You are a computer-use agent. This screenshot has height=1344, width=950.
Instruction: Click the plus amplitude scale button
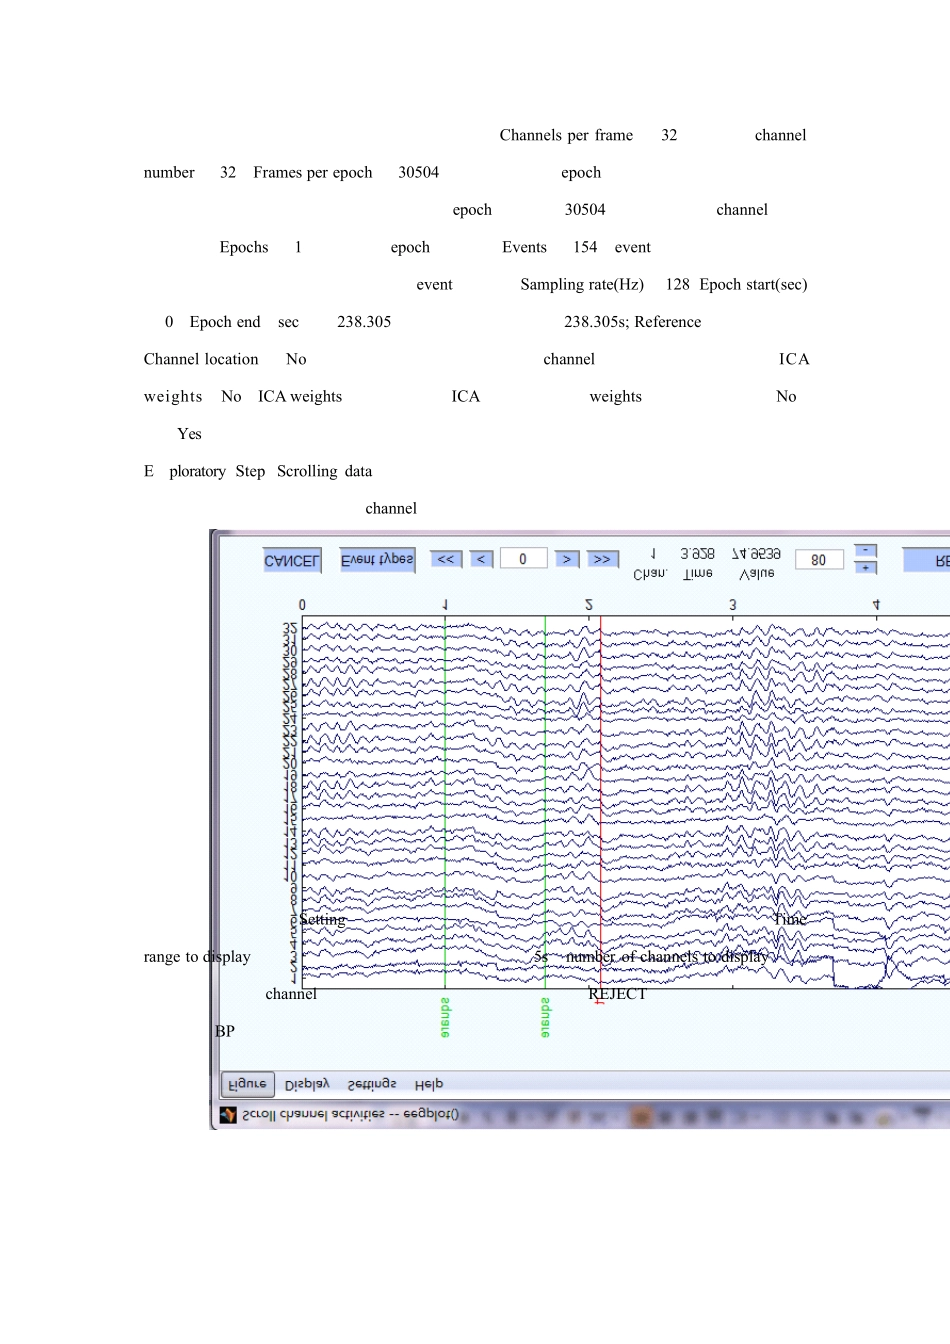[866, 567]
